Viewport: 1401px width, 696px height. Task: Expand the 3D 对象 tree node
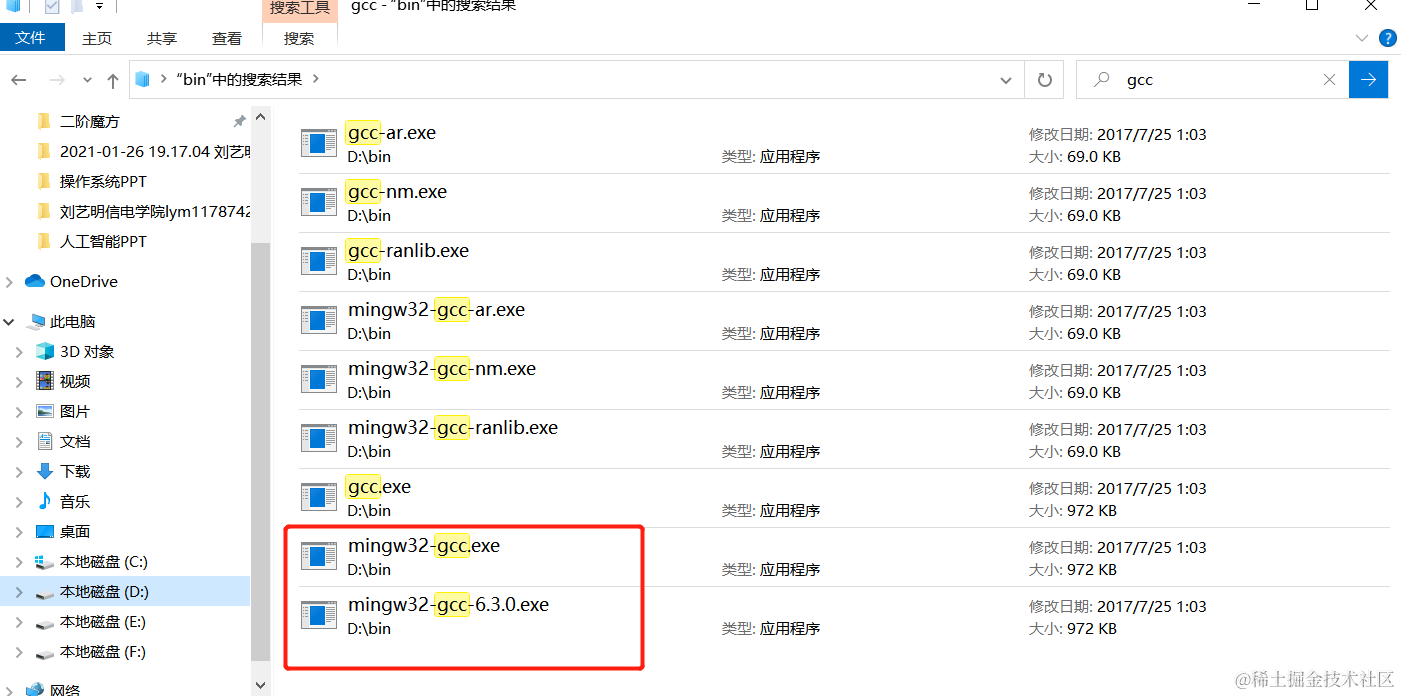coord(19,352)
